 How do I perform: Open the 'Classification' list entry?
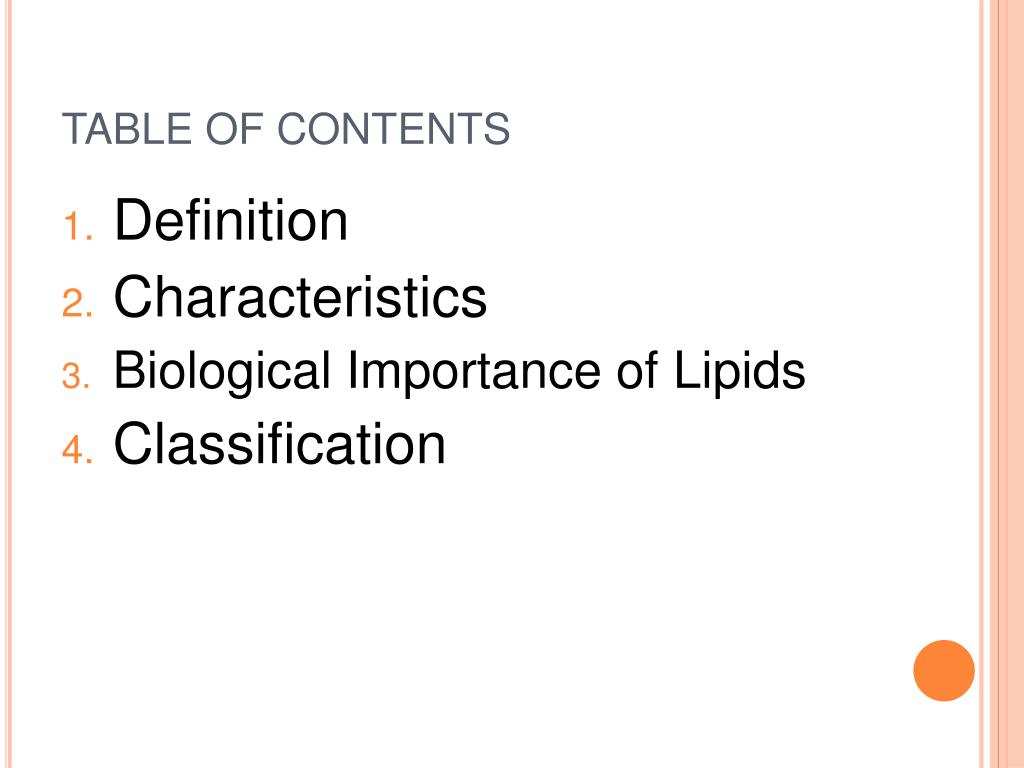click(x=280, y=443)
